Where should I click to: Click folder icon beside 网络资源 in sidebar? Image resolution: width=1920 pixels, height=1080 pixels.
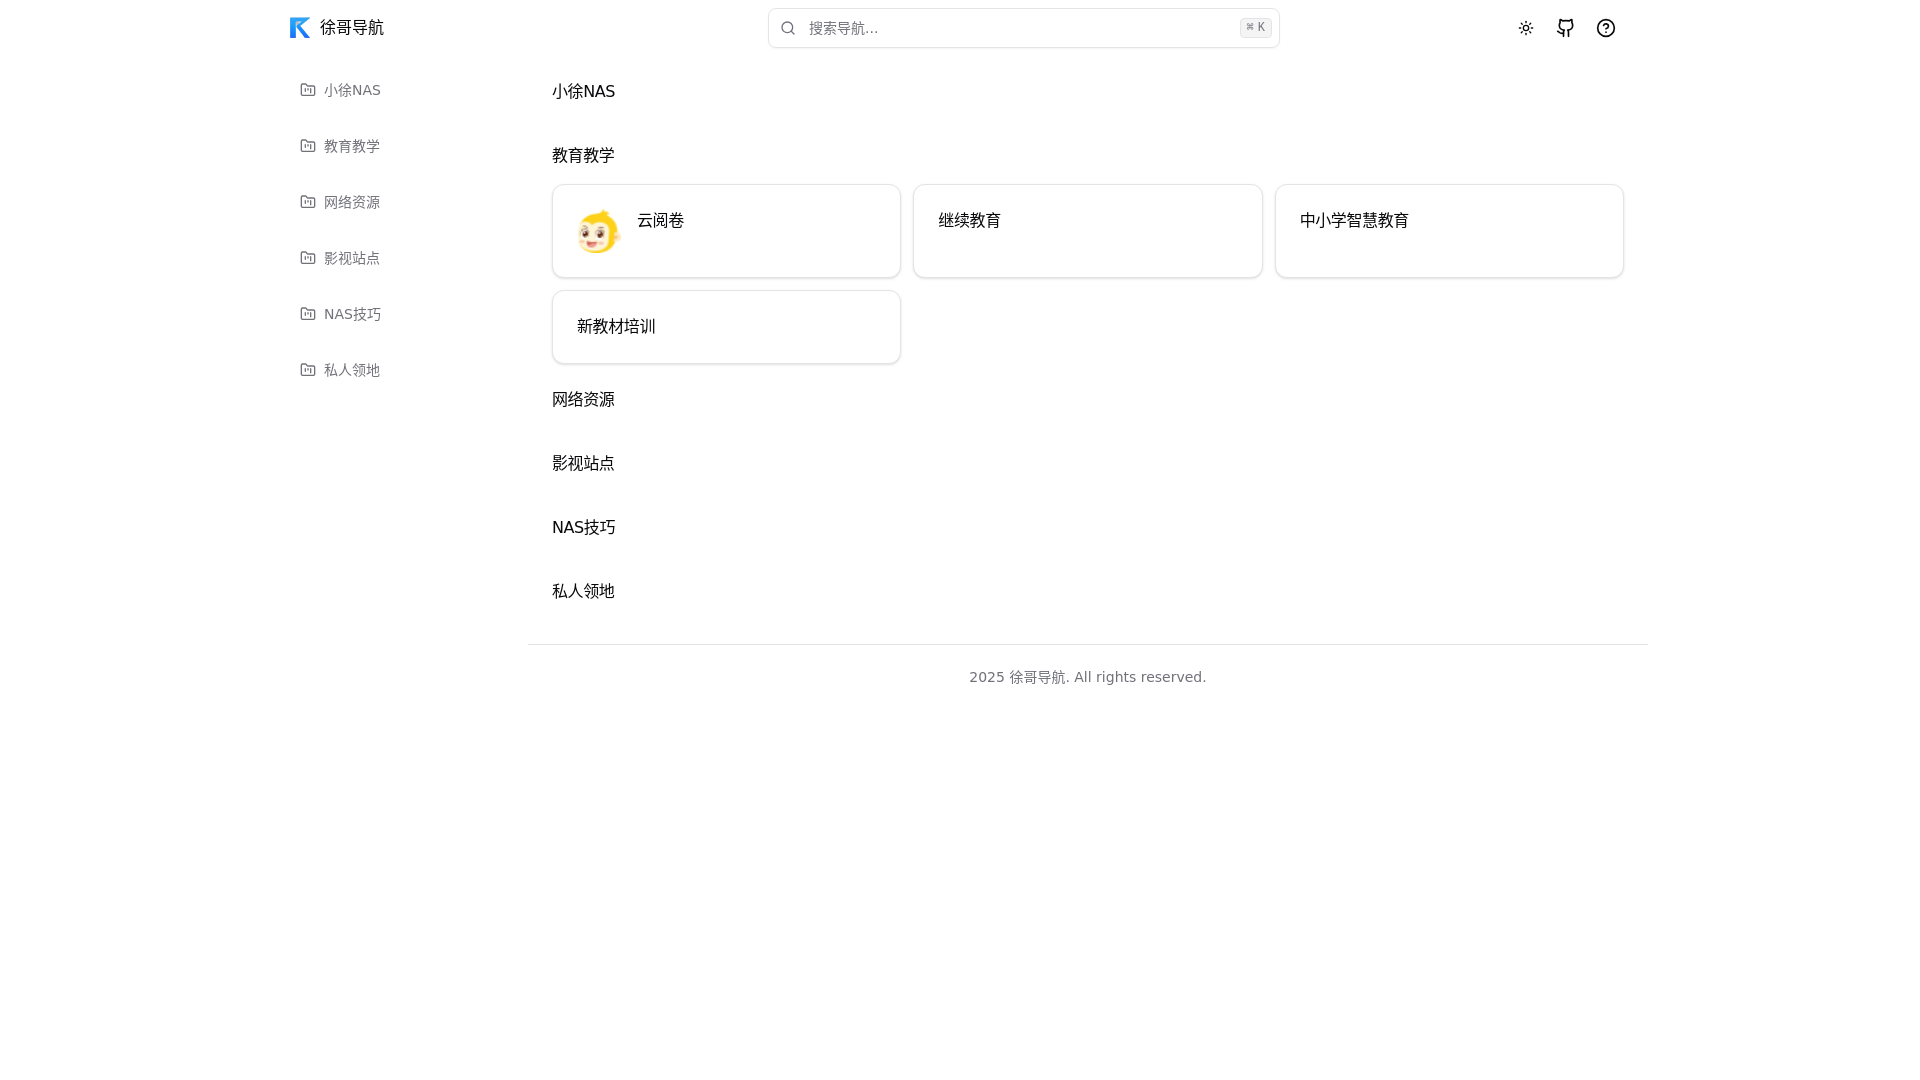(308, 202)
